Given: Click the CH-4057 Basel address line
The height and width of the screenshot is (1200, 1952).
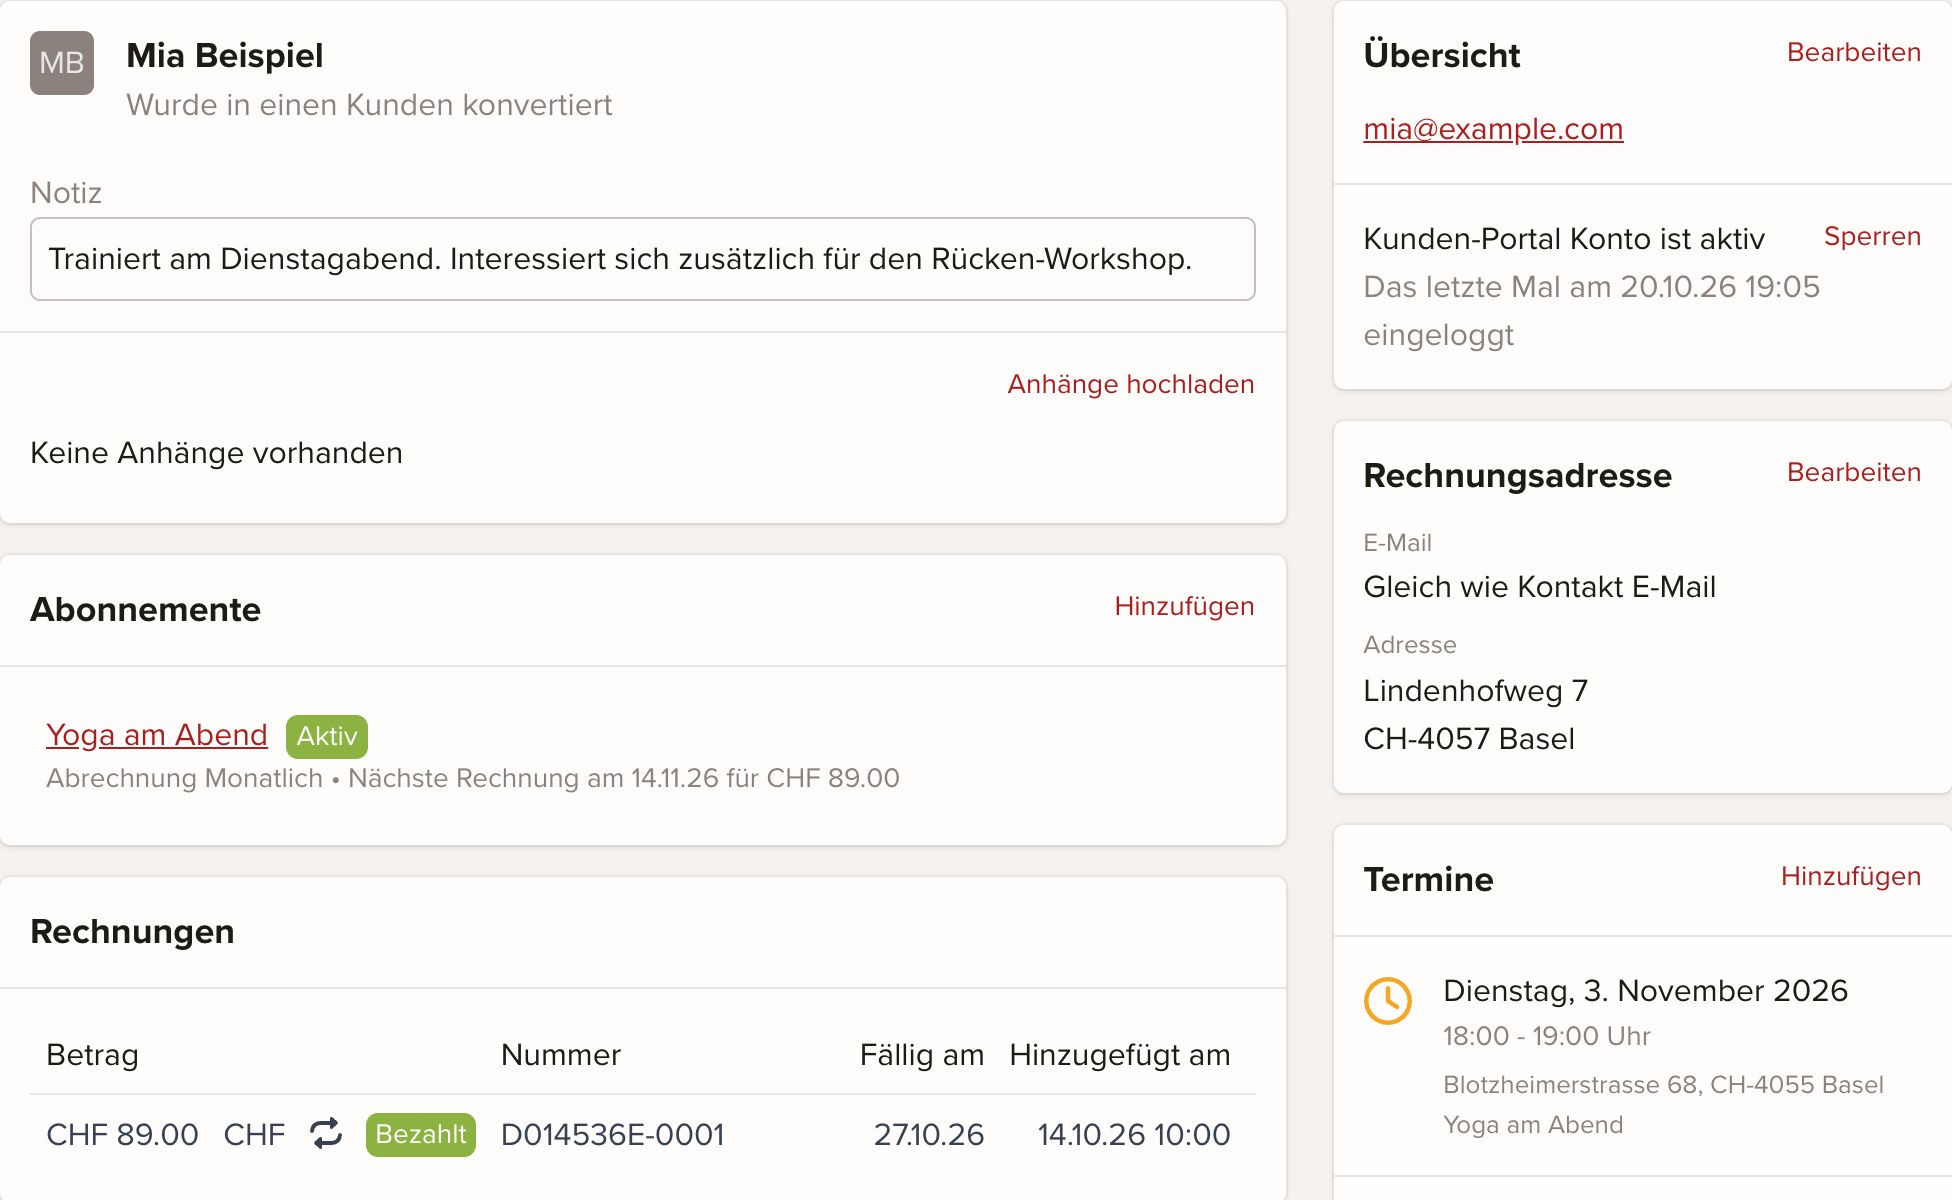Looking at the screenshot, I should 1469,739.
